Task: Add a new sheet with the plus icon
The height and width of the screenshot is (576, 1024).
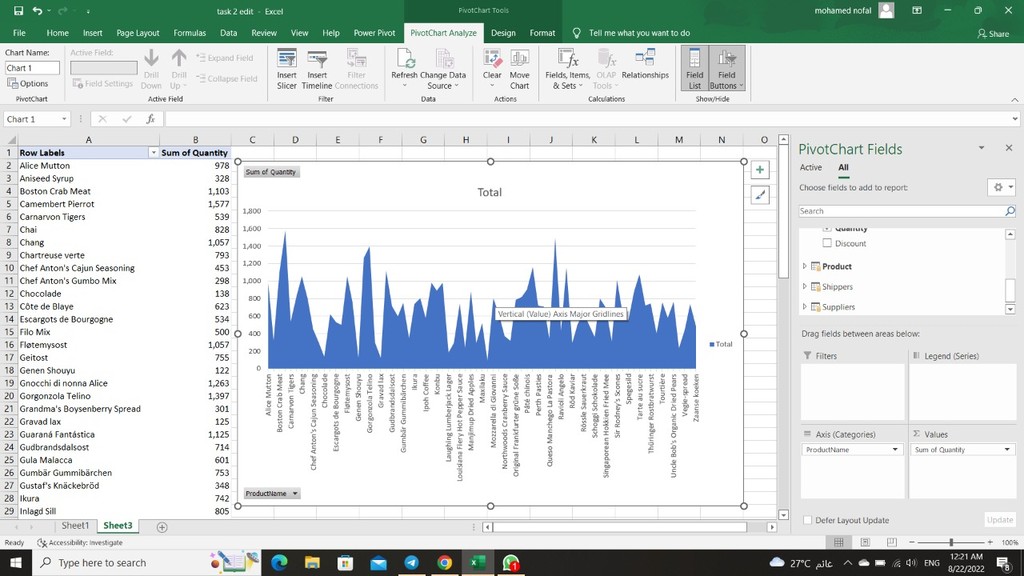Action: pyautogui.click(x=162, y=526)
